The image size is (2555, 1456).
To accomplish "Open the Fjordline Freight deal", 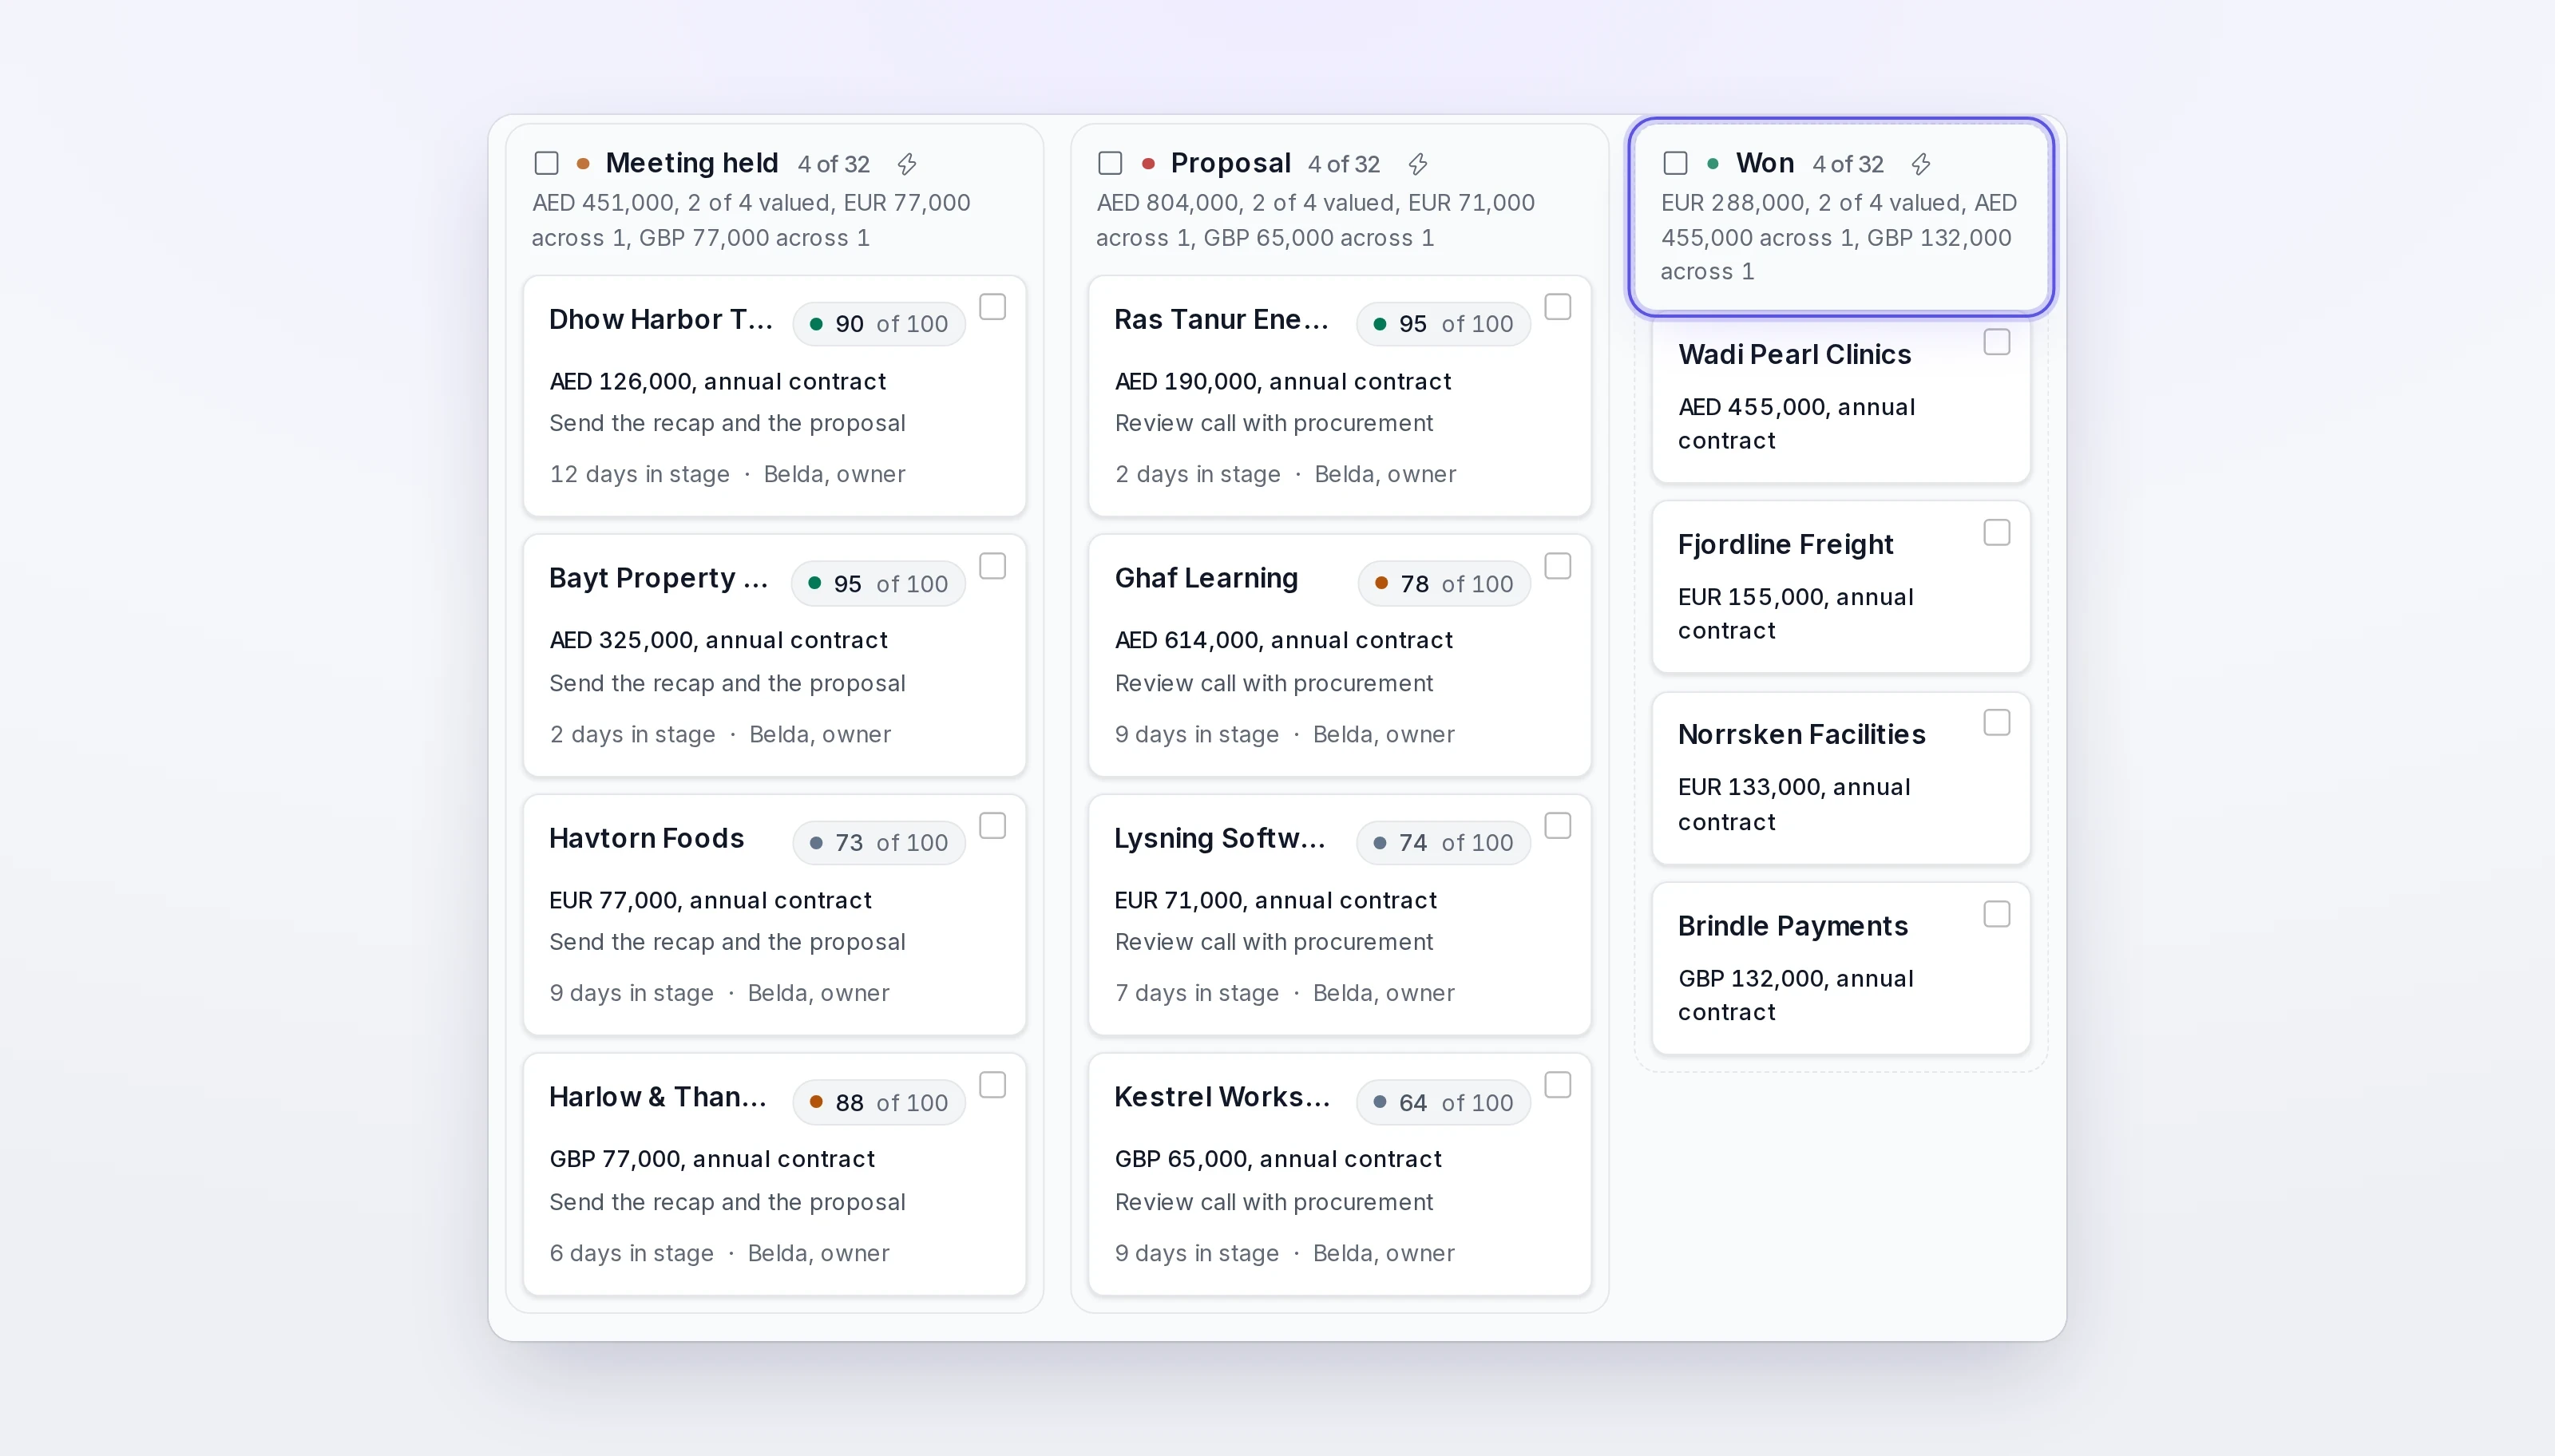I will (1785, 545).
